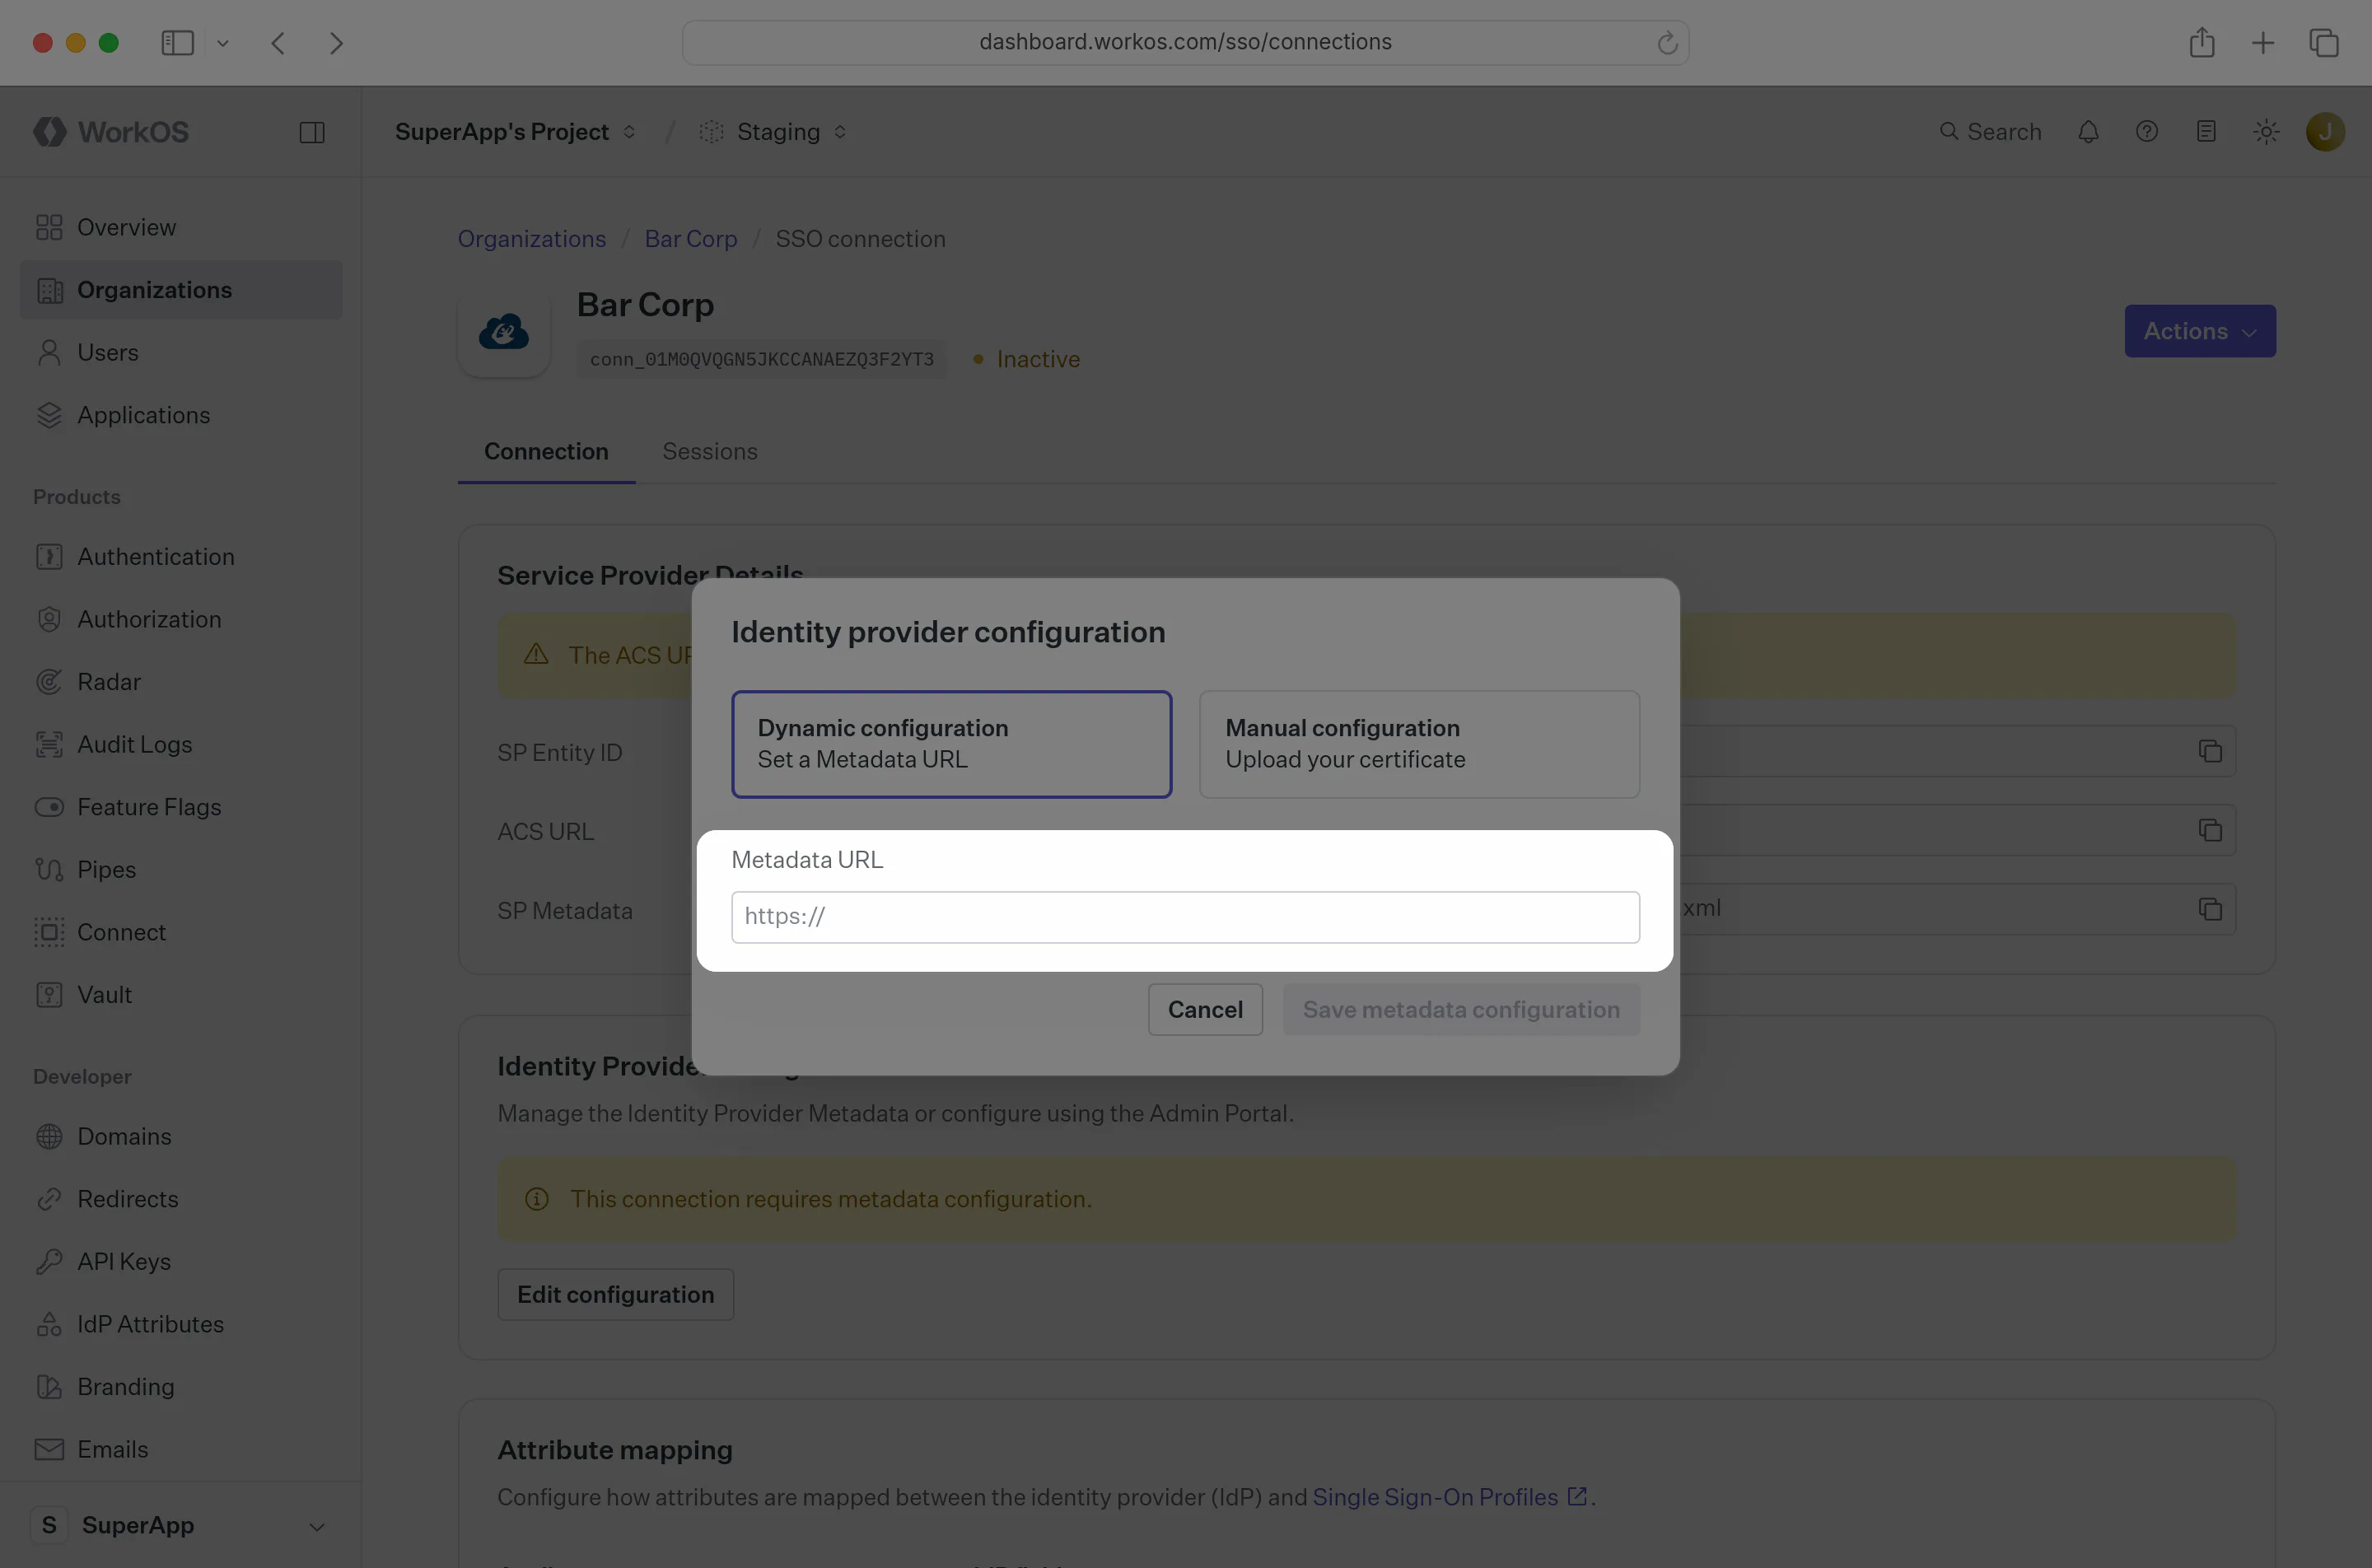Toggle the Safari sidebar
The height and width of the screenshot is (1568, 2372).
click(177, 43)
